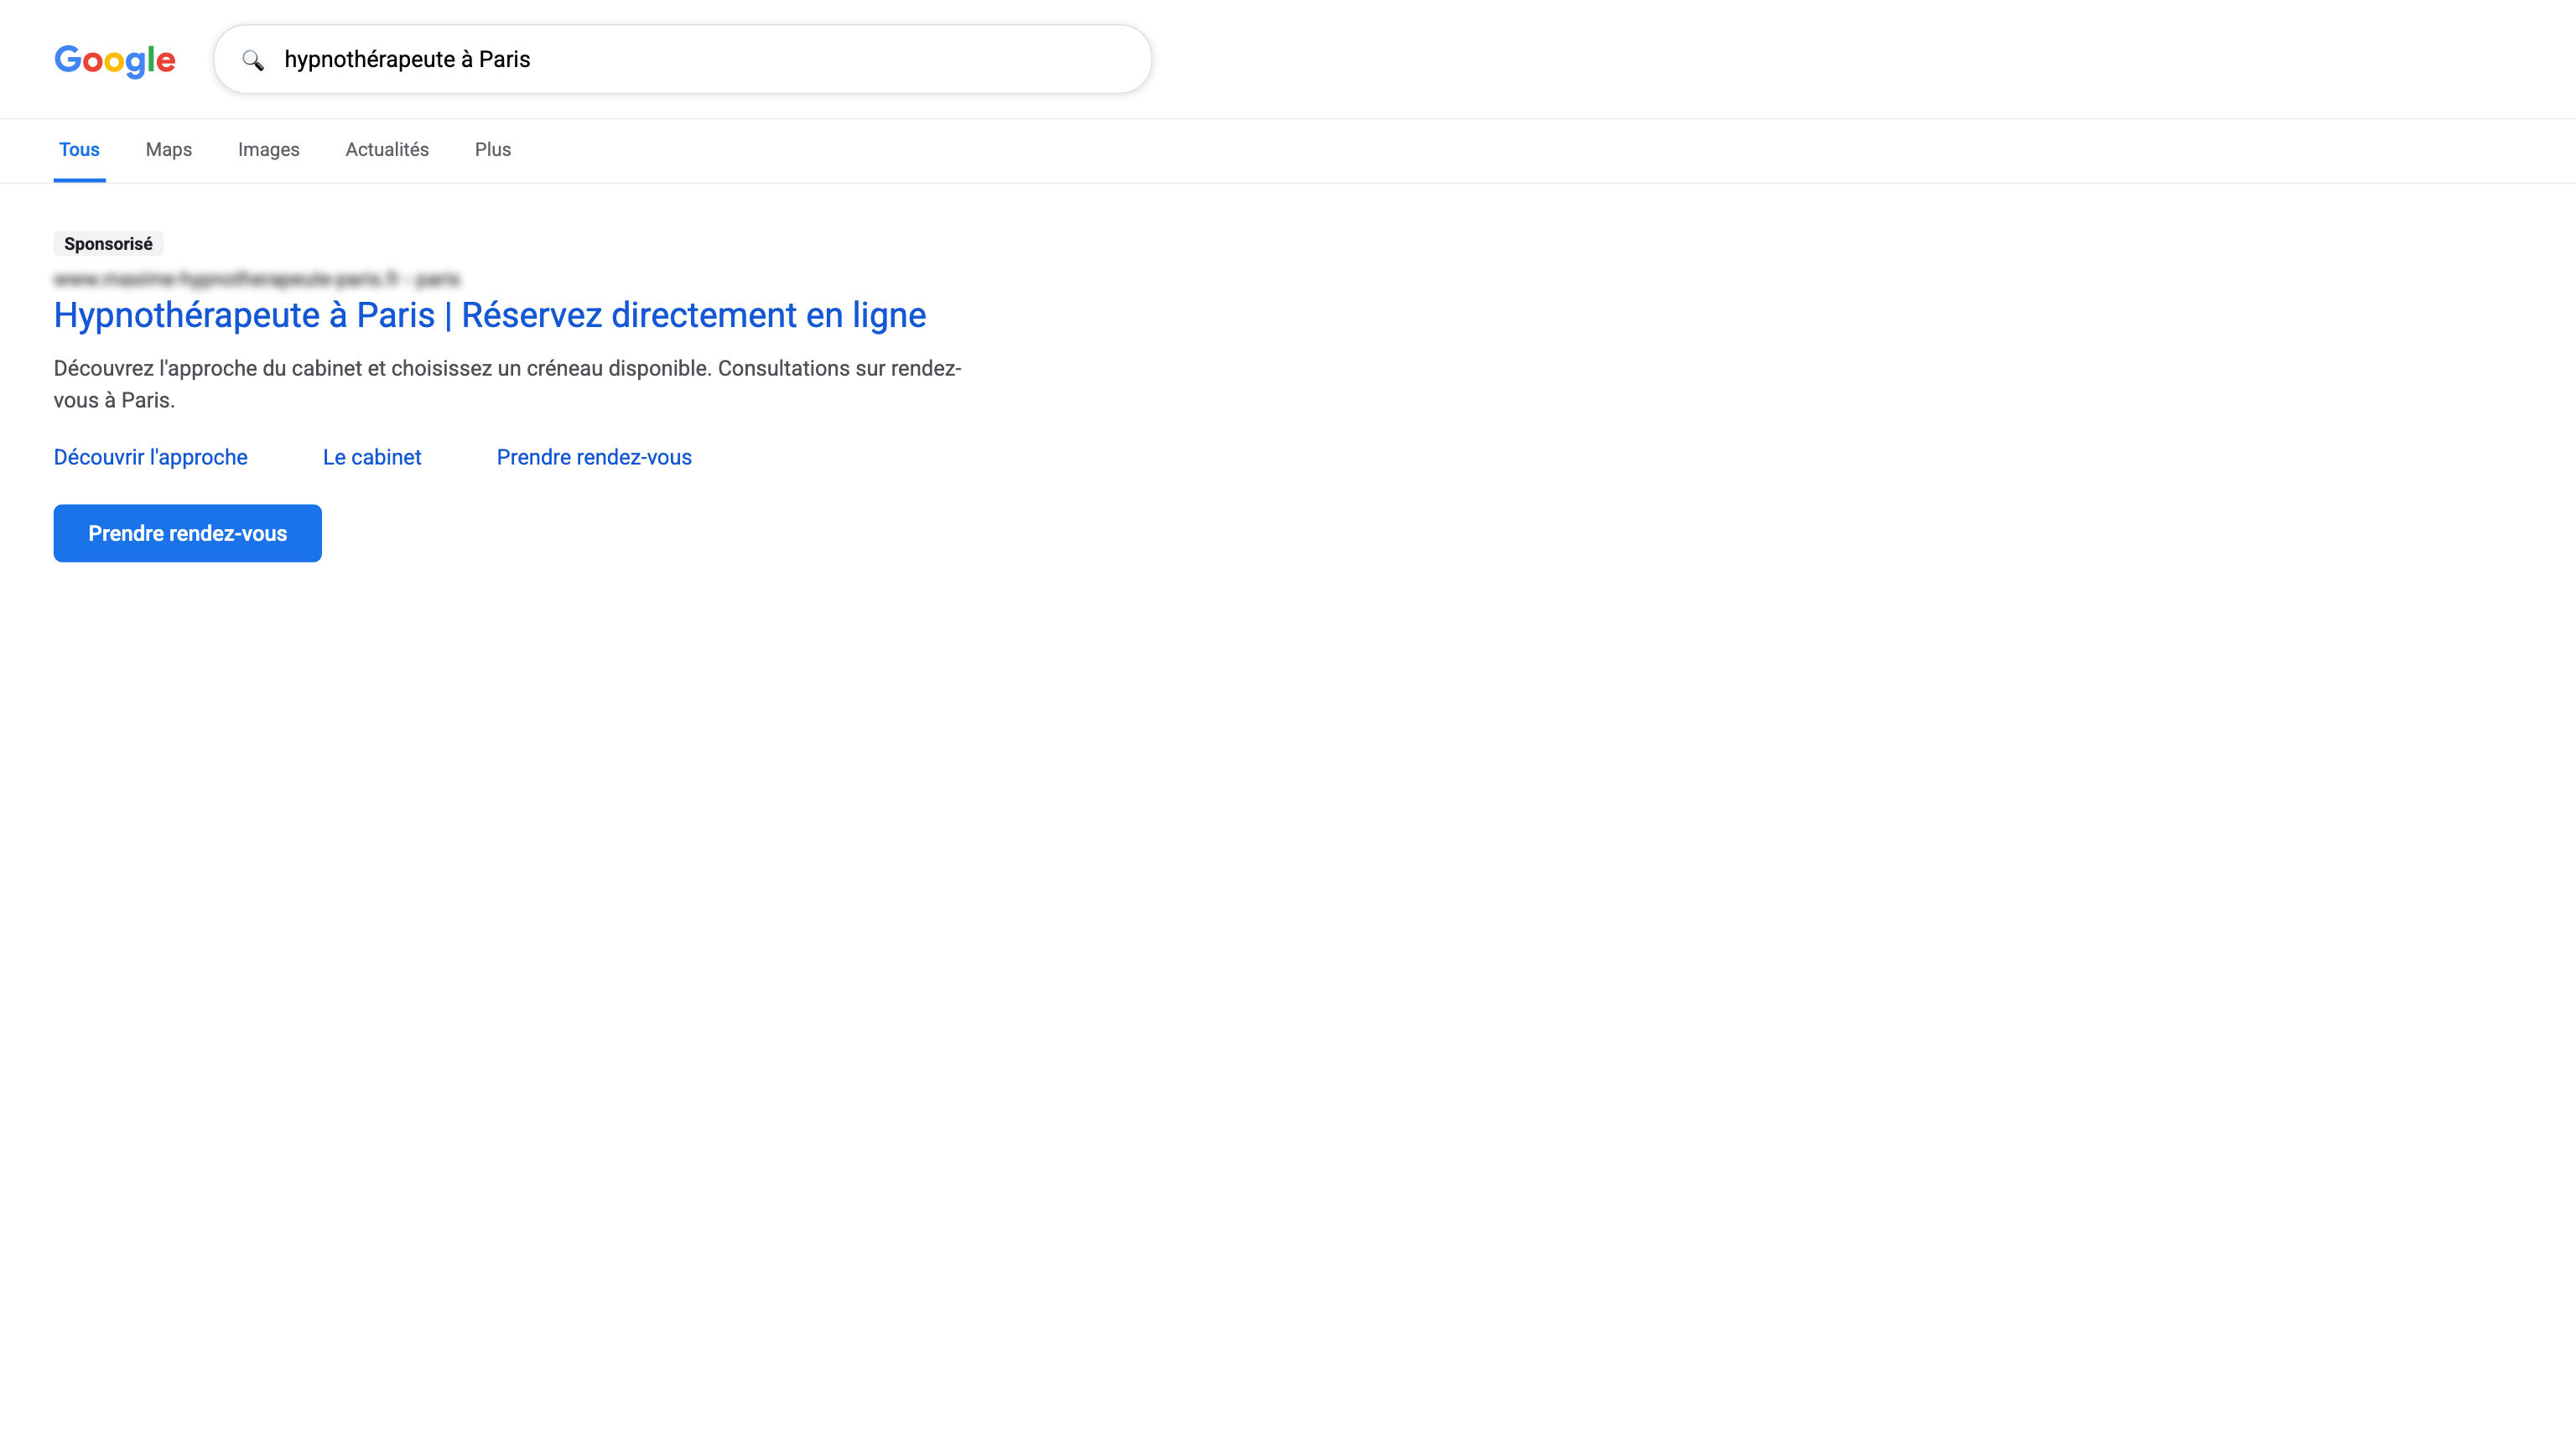Viewport: 2576px width, 1449px height.
Task: Switch to the Maps tab
Action: (x=169, y=149)
